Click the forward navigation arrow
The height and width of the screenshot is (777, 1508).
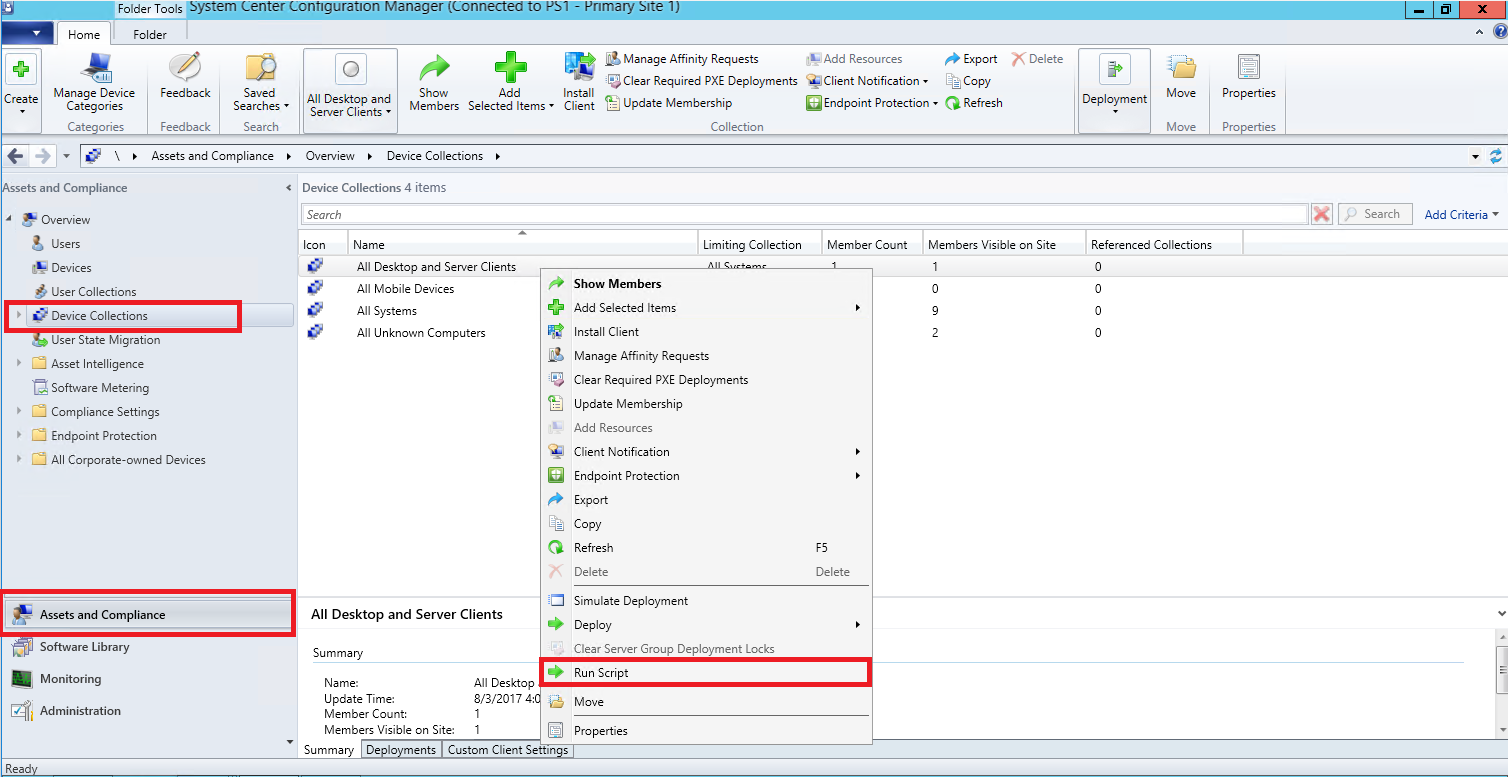43,156
